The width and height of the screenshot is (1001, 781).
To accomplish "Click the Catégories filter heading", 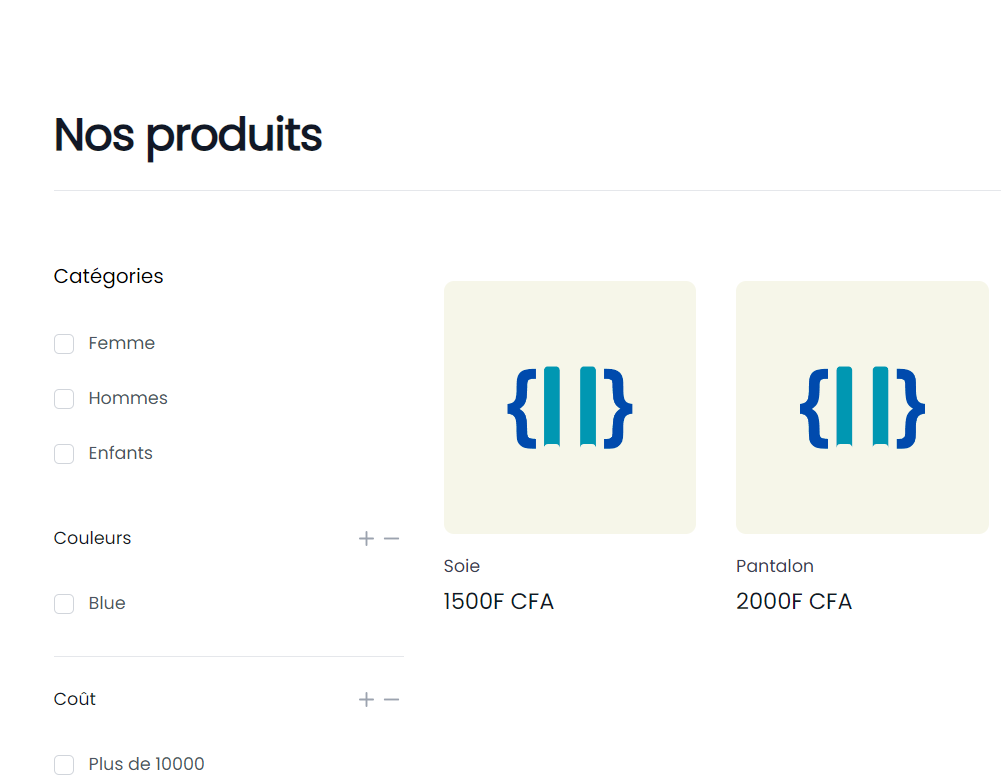I will [108, 276].
